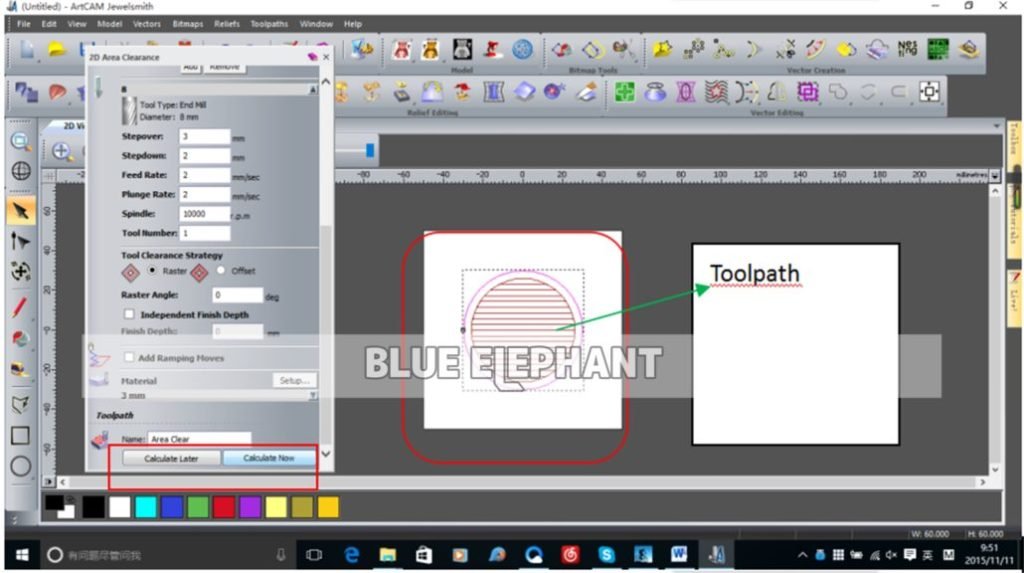Screen dimensions: 1024x573
Task: Open the Reliefs menu
Action: pos(227,24)
